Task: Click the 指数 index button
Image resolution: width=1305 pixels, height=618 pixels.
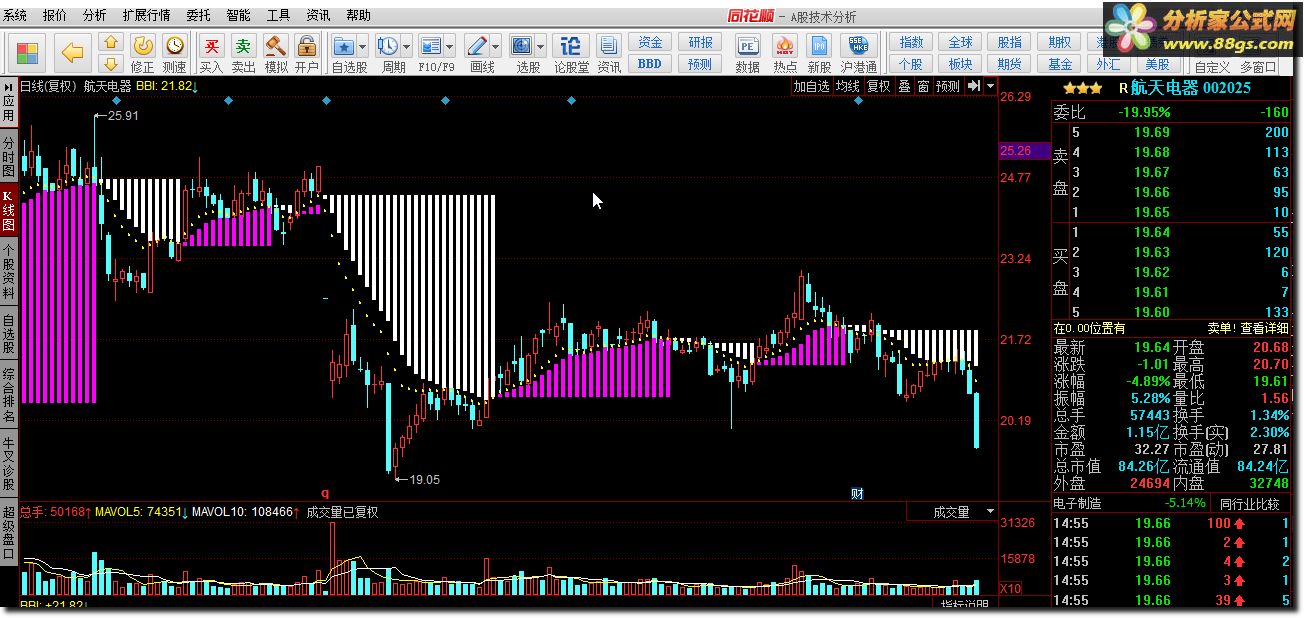Action: pos(911,43)
